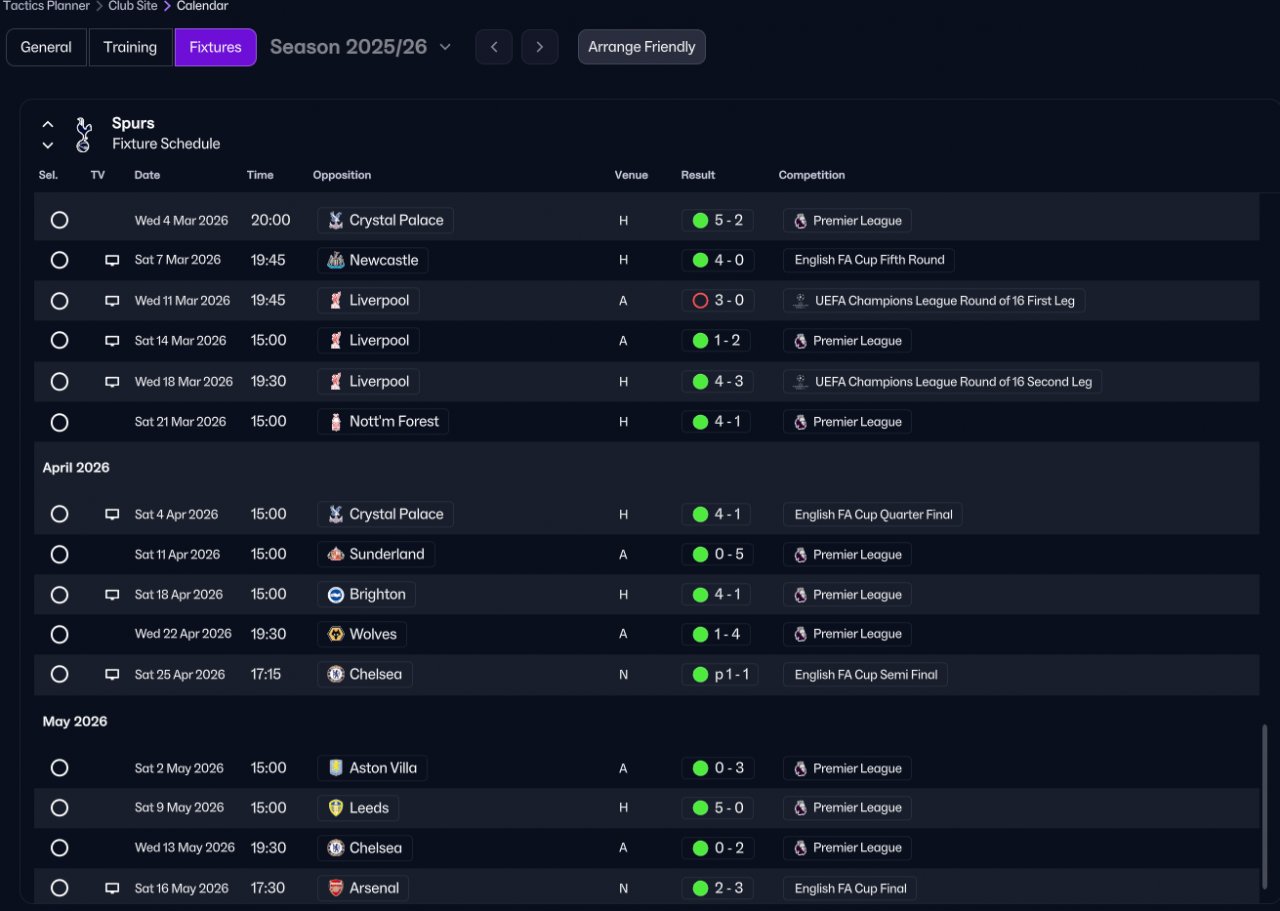Click the Wolves club badge icon
The height and width of the screenshot is (911, 1280).
point(336,634)
